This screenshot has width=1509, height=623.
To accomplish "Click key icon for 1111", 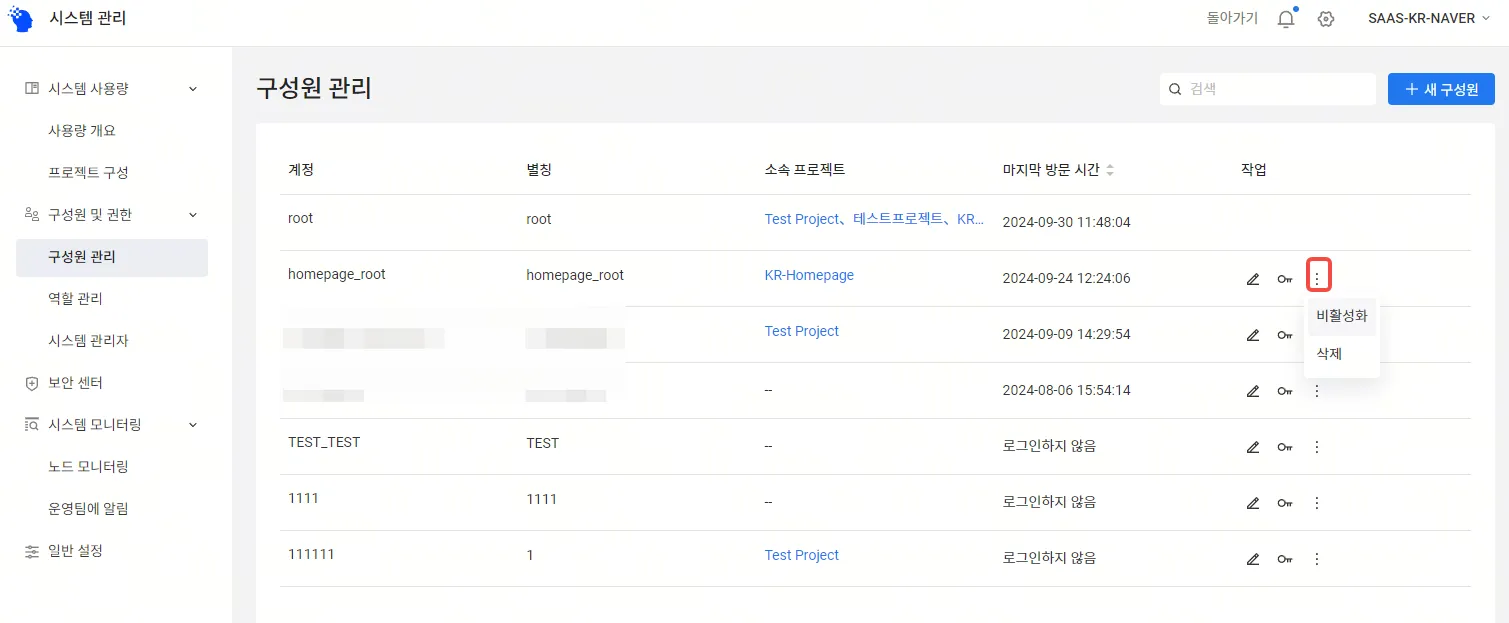I will tap(1285, 503).
